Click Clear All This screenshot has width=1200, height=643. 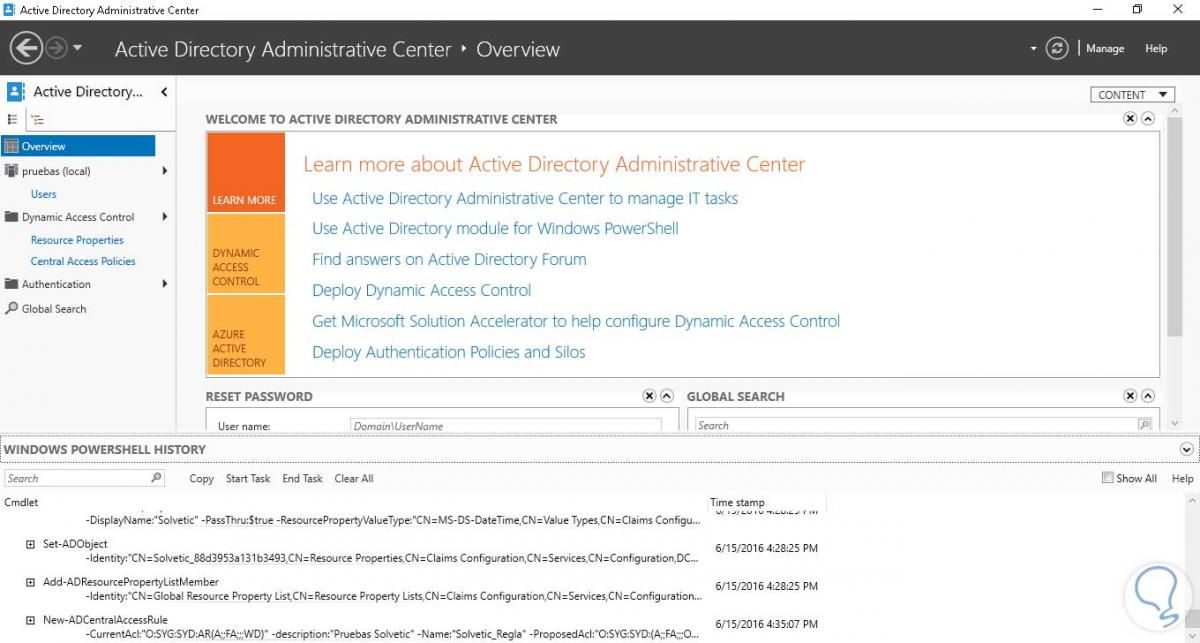[x=354, y=478]
